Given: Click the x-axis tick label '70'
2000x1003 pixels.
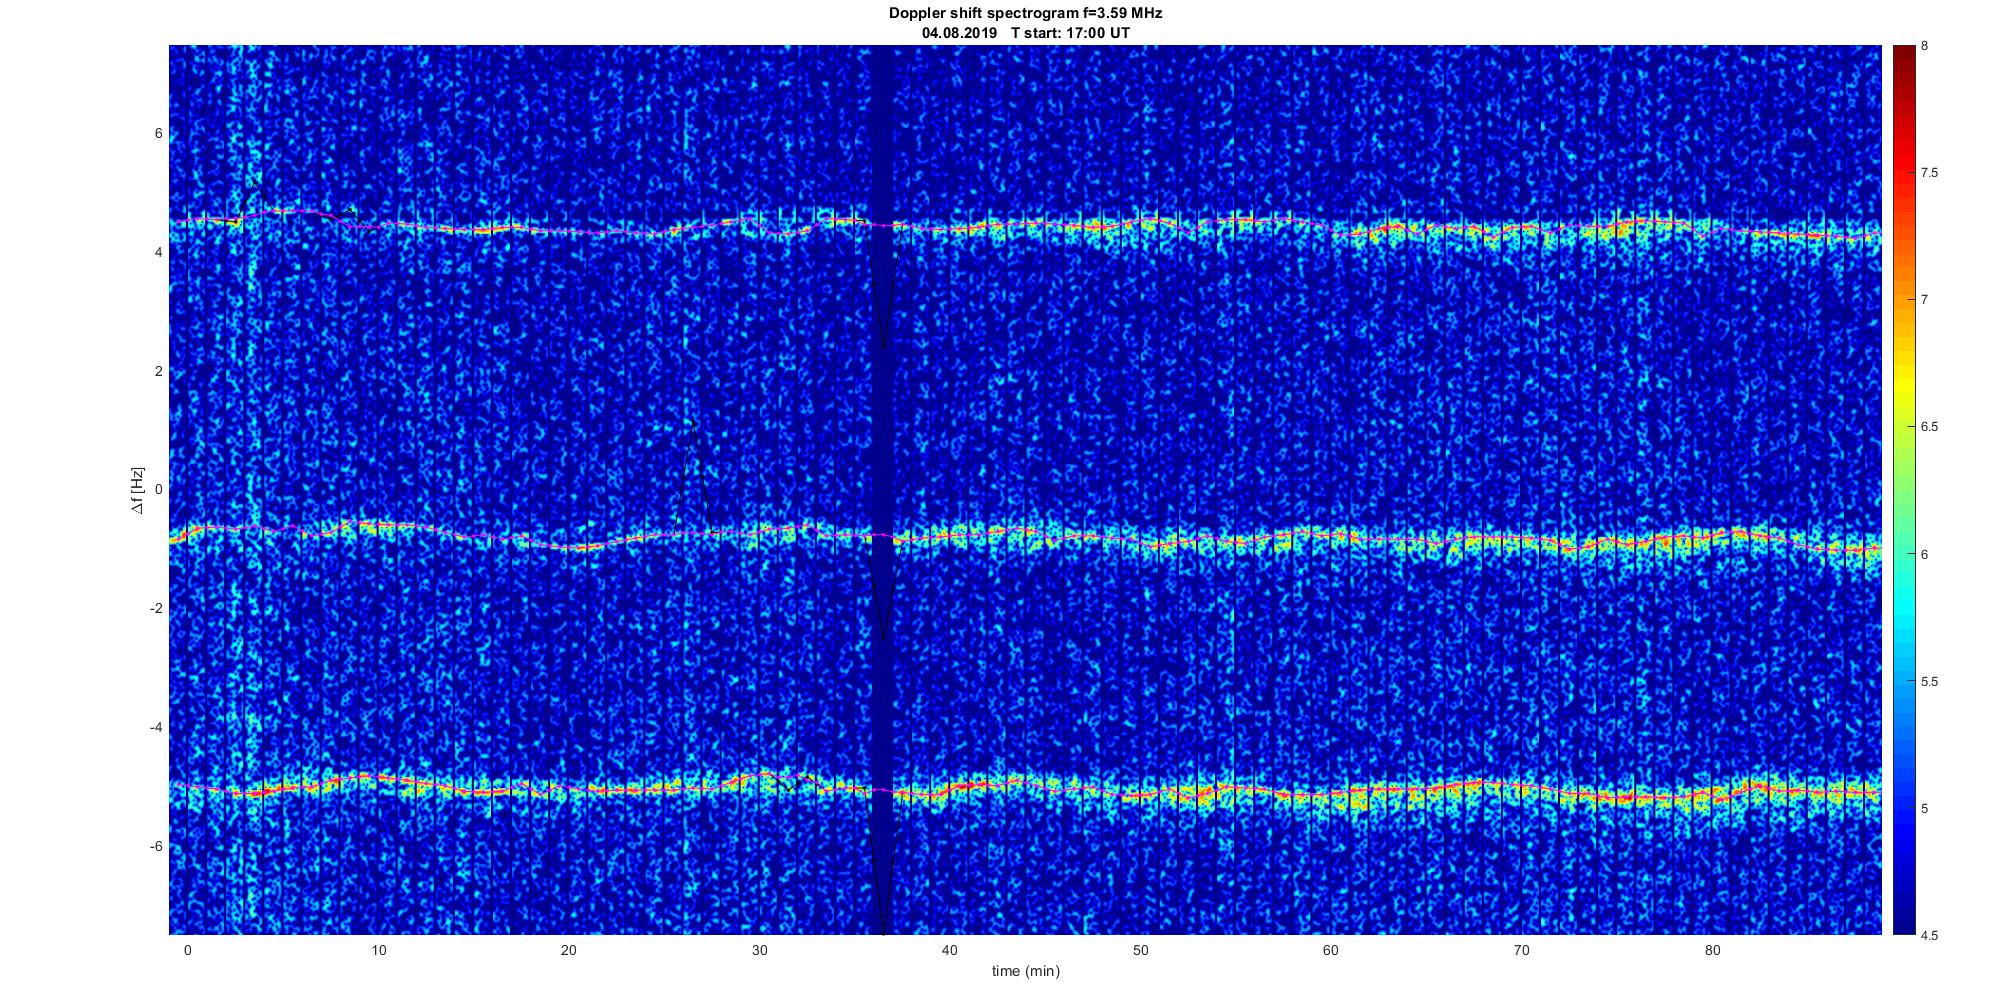Looking at the screenshot, I should (x=1522, y=950).
